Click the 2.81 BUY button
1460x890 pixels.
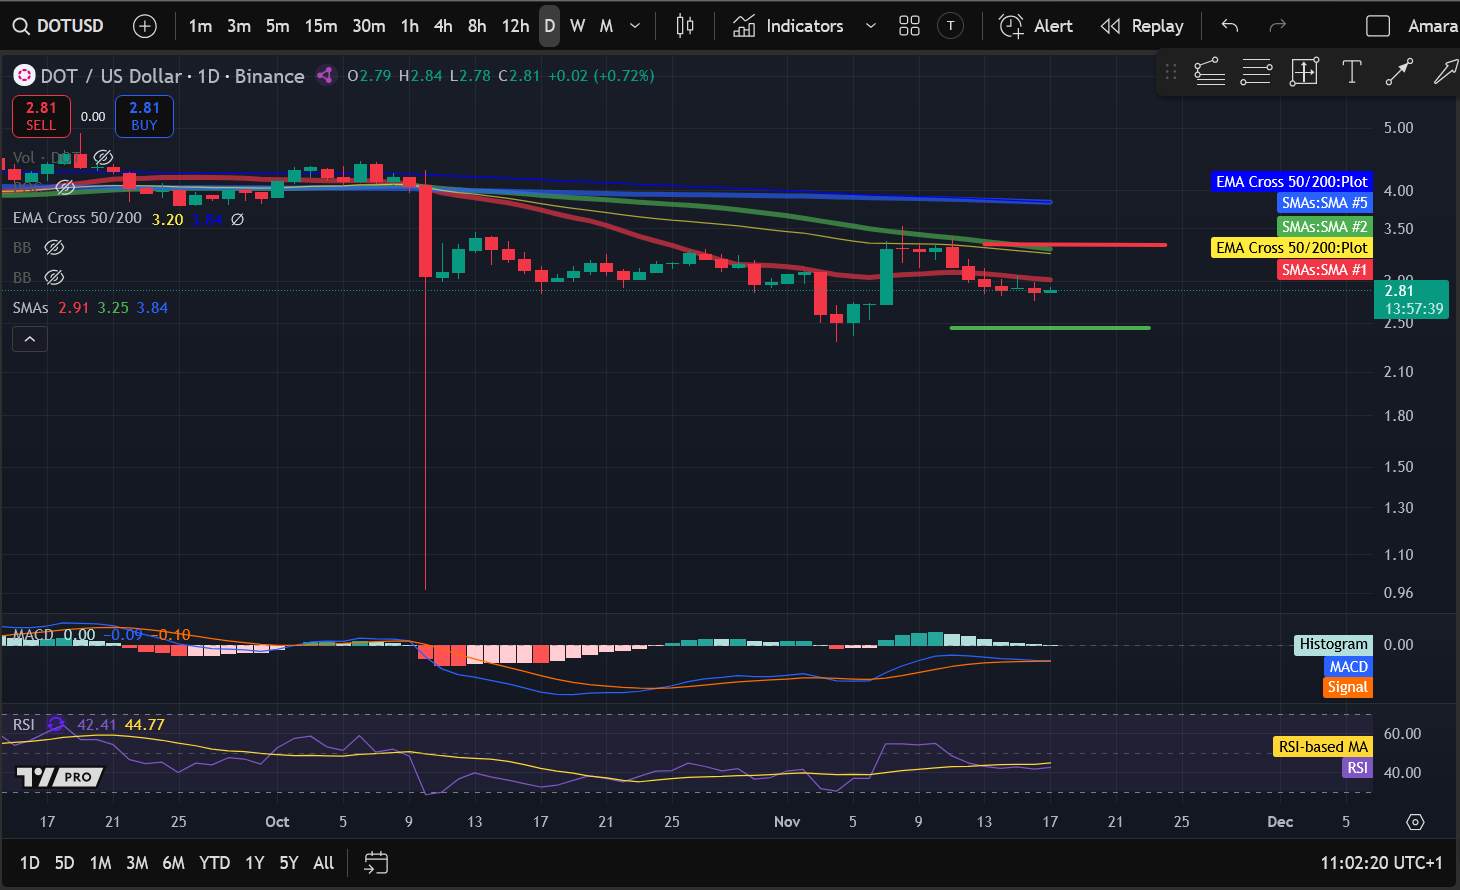[144, 116]
